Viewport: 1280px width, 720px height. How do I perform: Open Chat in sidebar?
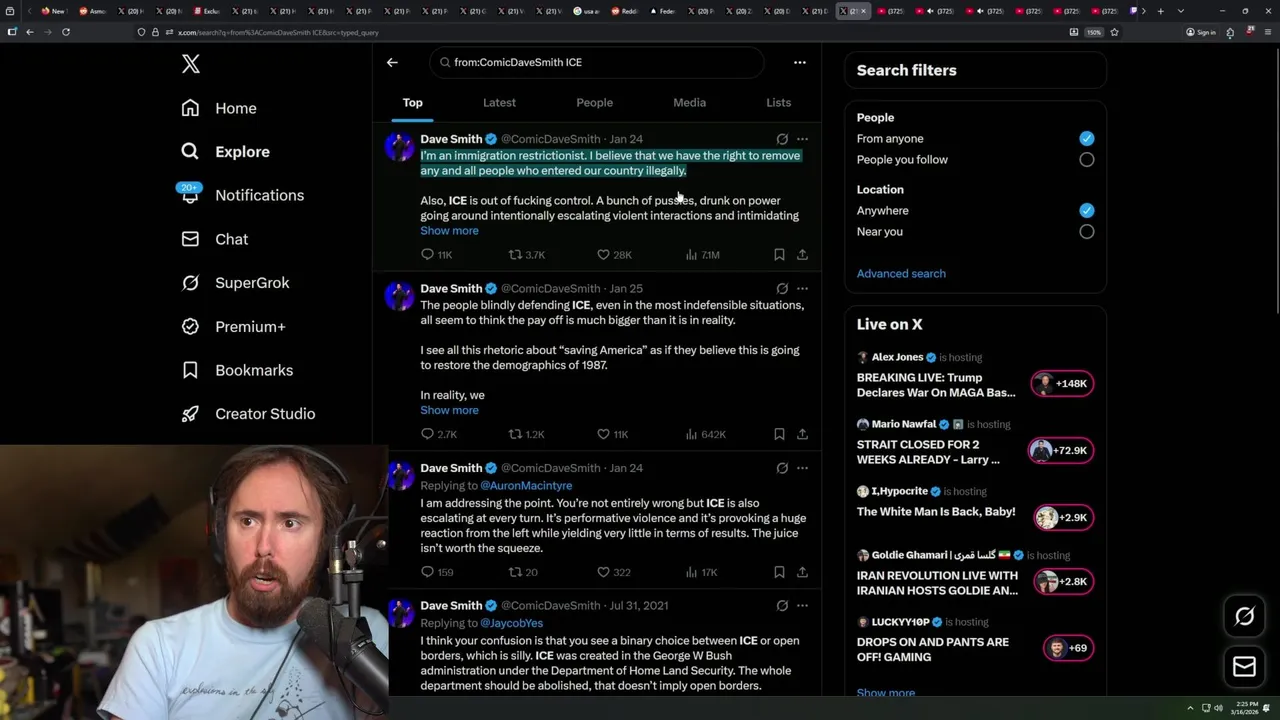(214, 239)
